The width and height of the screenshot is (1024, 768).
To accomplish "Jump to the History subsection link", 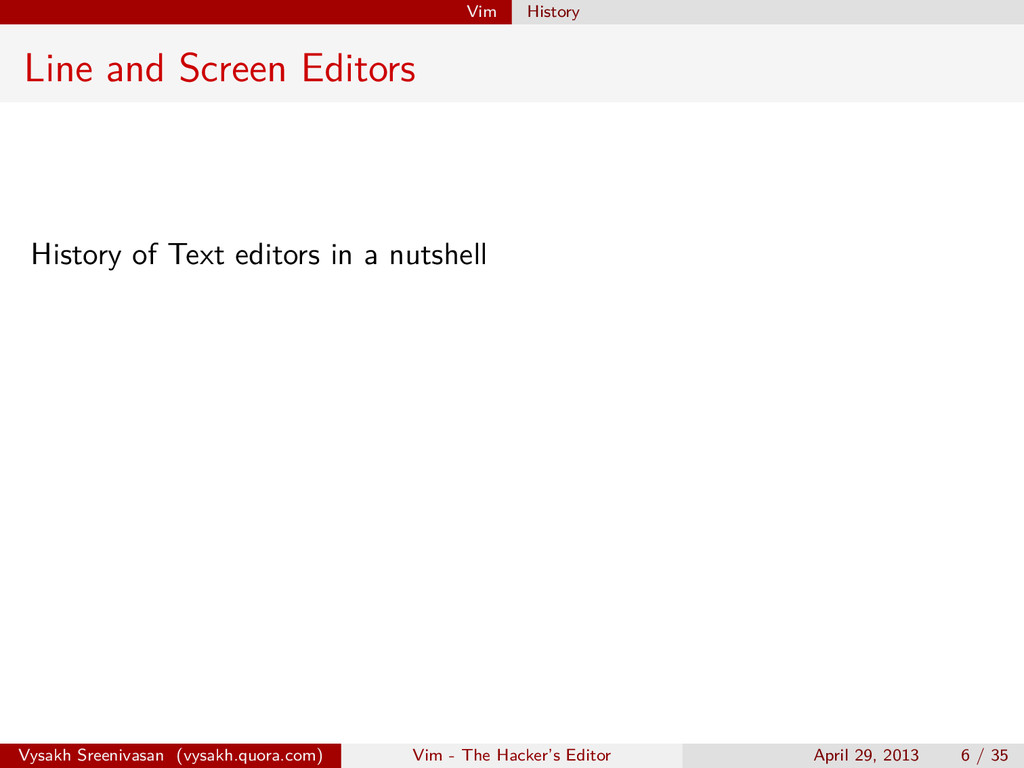I will tap(553, 12).
